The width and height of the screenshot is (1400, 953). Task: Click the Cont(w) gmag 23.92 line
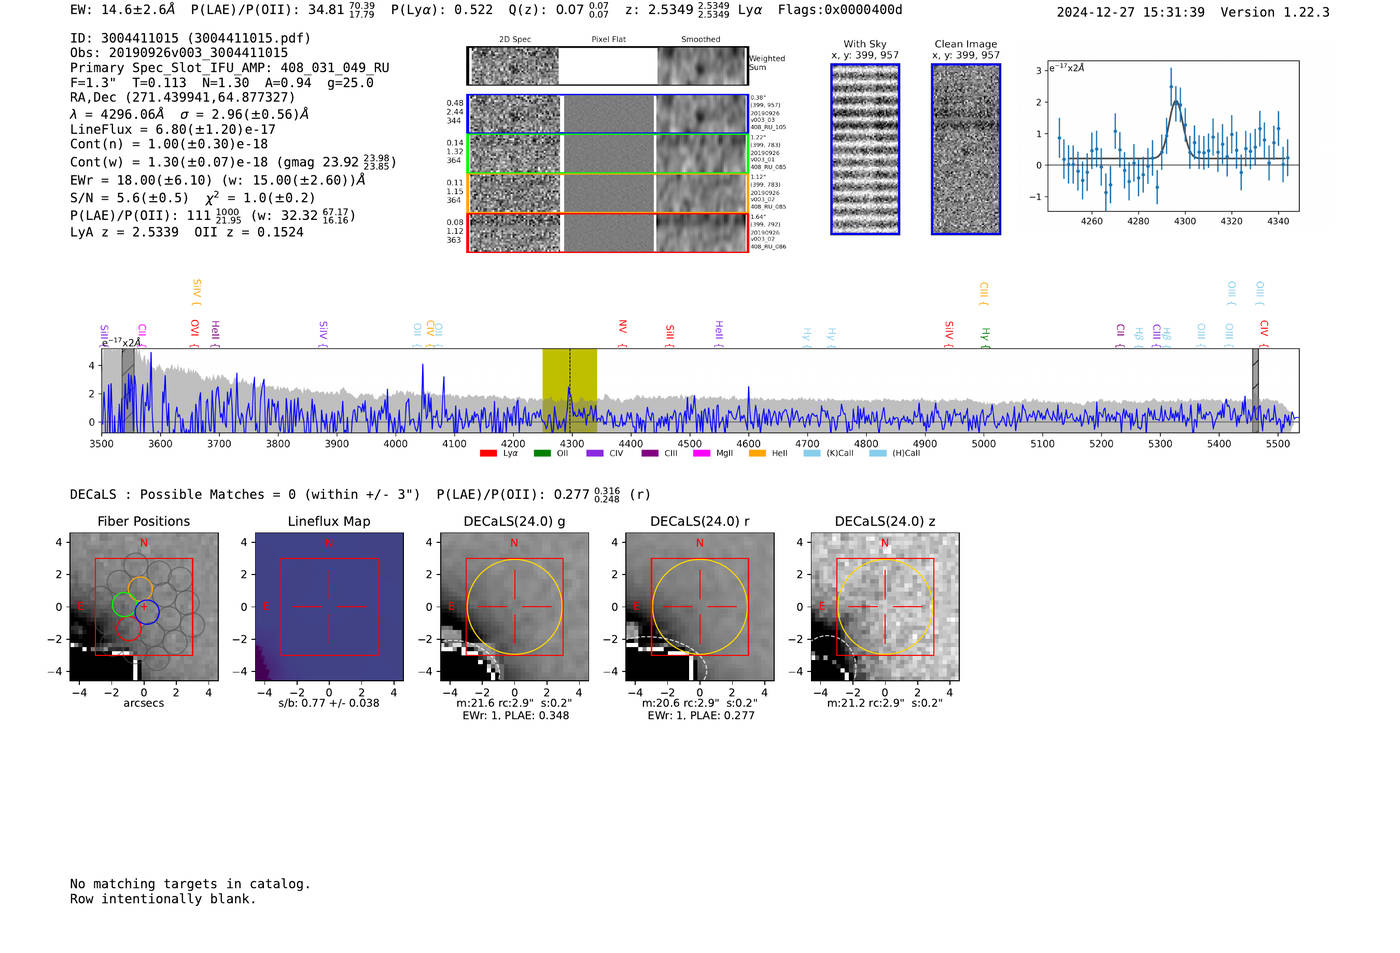(x=233, y=162)
